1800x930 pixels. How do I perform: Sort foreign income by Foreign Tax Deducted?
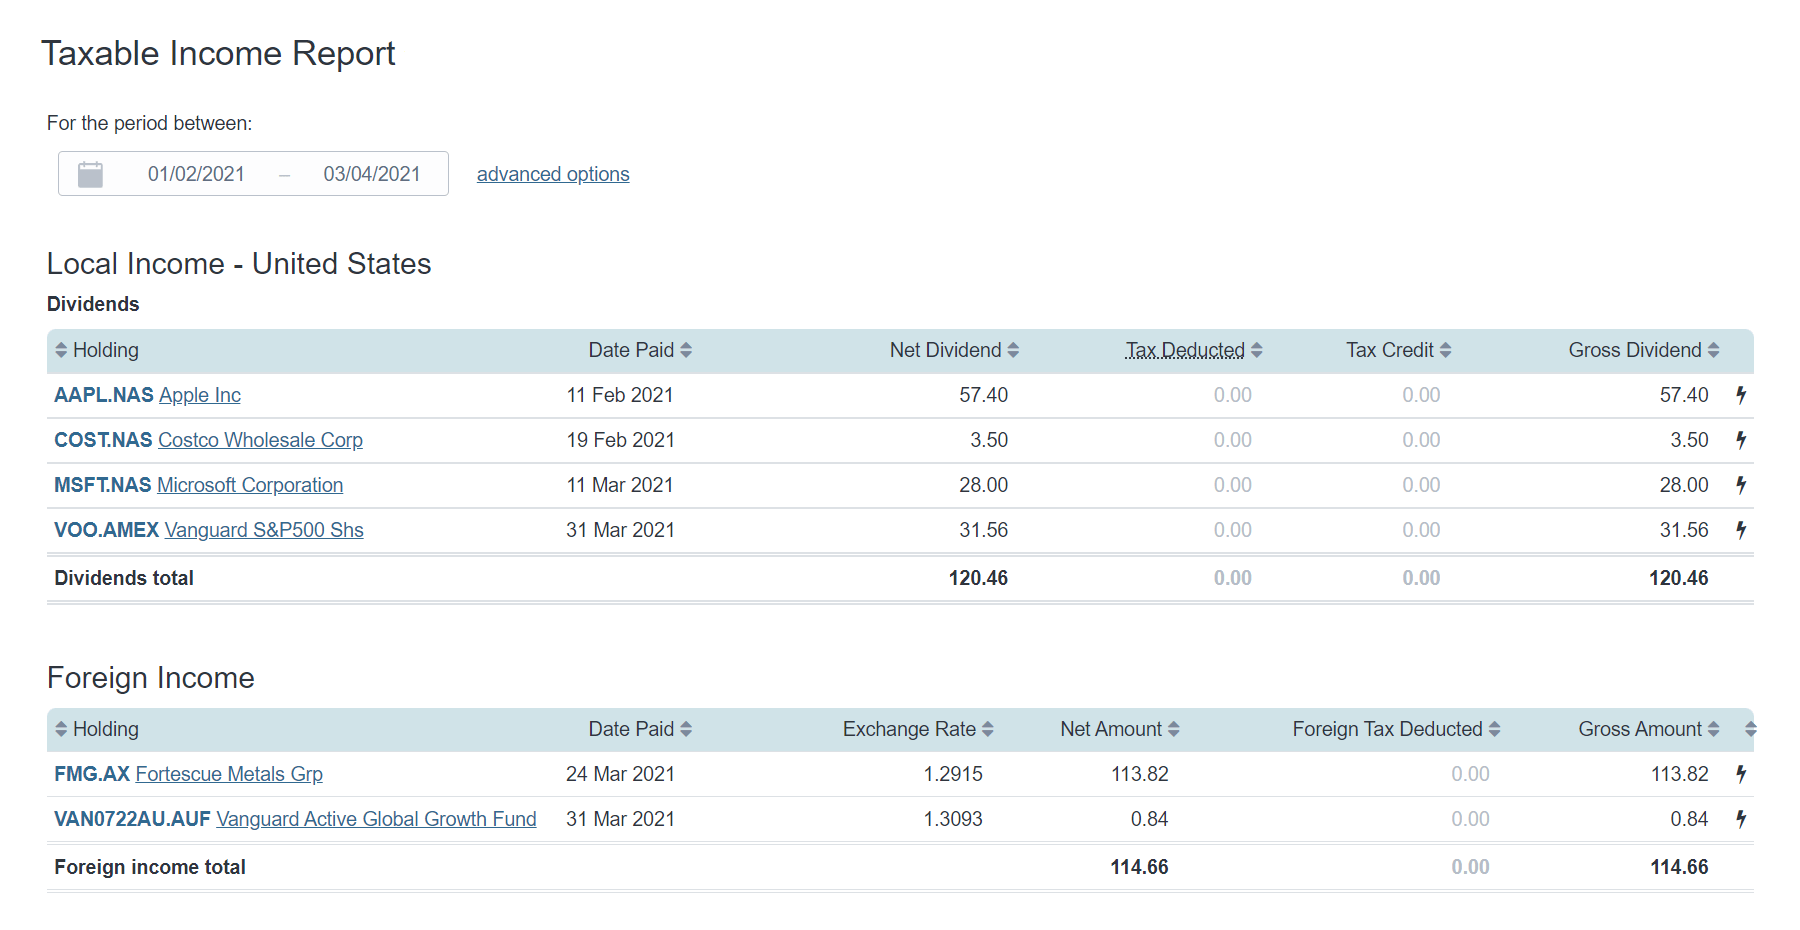tap(1396, 729)
